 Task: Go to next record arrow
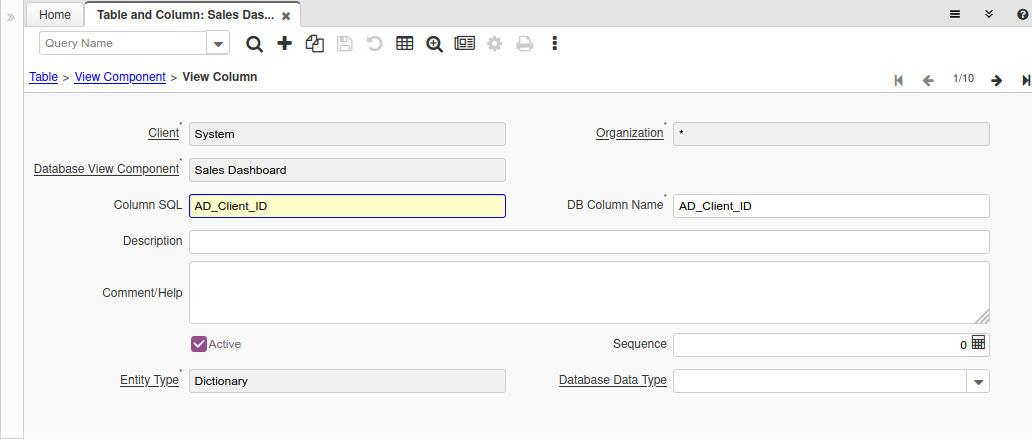coord(996,80)
